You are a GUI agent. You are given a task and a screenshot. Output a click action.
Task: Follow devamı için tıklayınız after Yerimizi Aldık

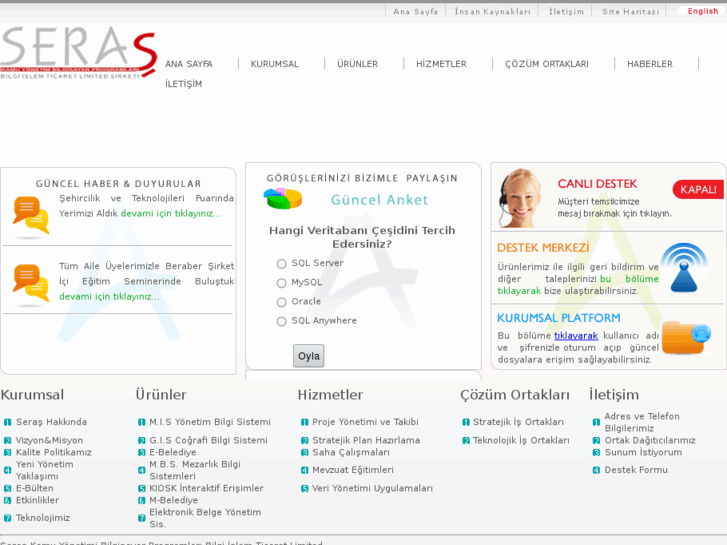tap(171, 213)
